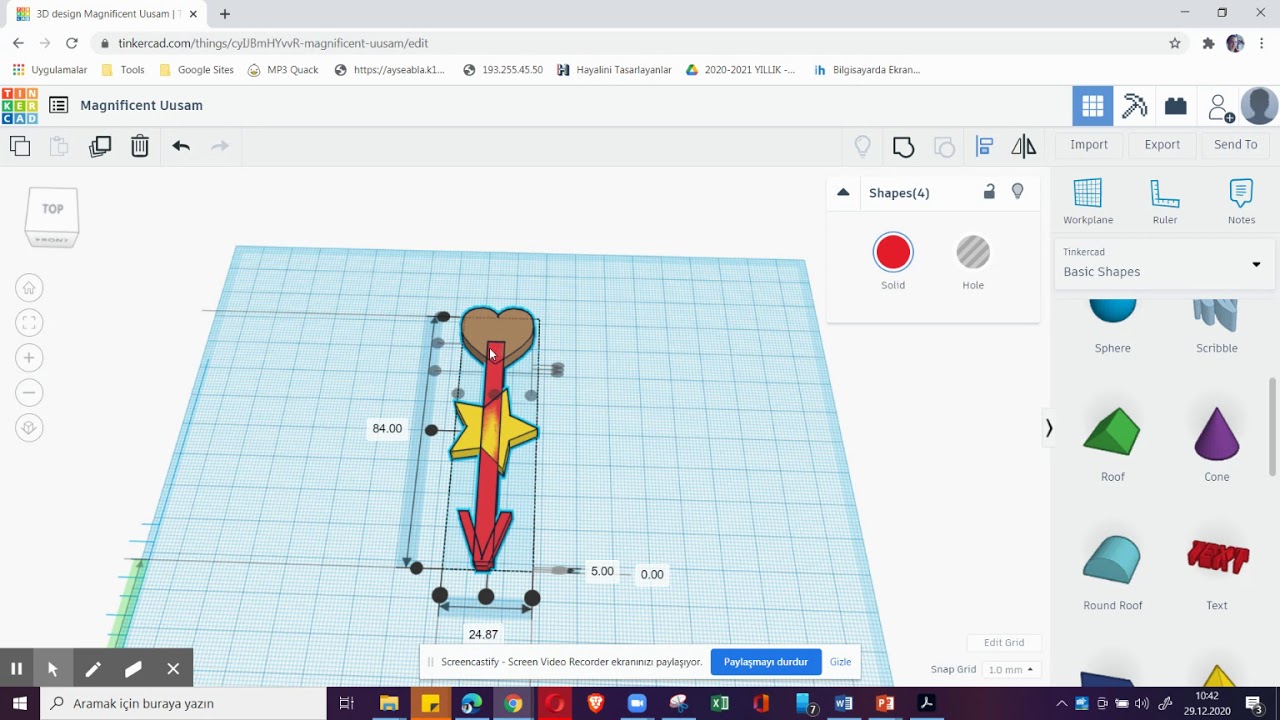Click the 5.00 height dimension
The image size is (1280, 720).
point(602,572)
